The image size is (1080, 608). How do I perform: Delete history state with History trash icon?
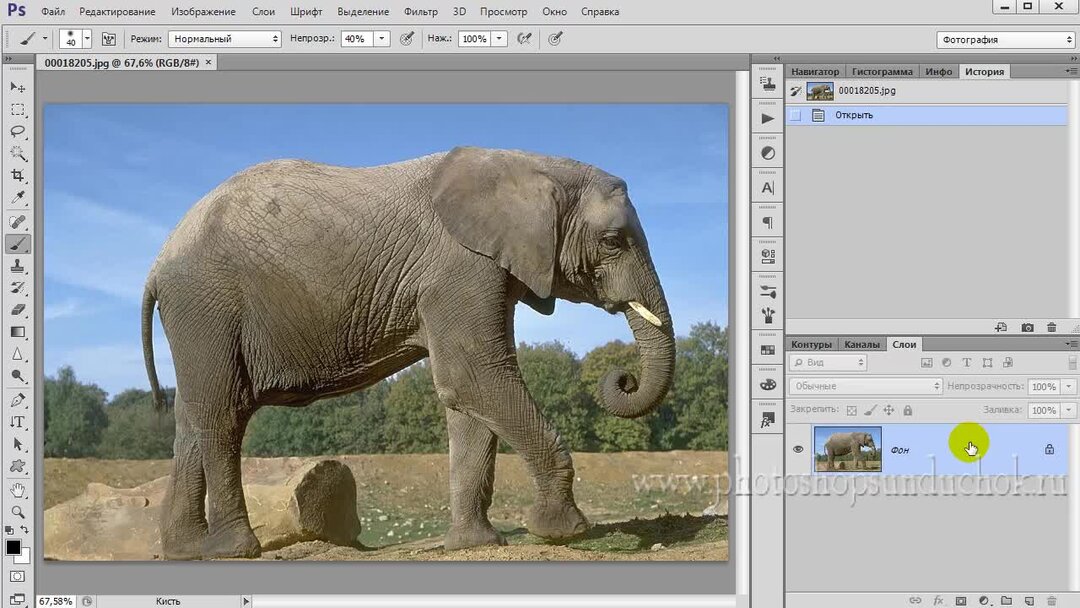point(1051,328)
